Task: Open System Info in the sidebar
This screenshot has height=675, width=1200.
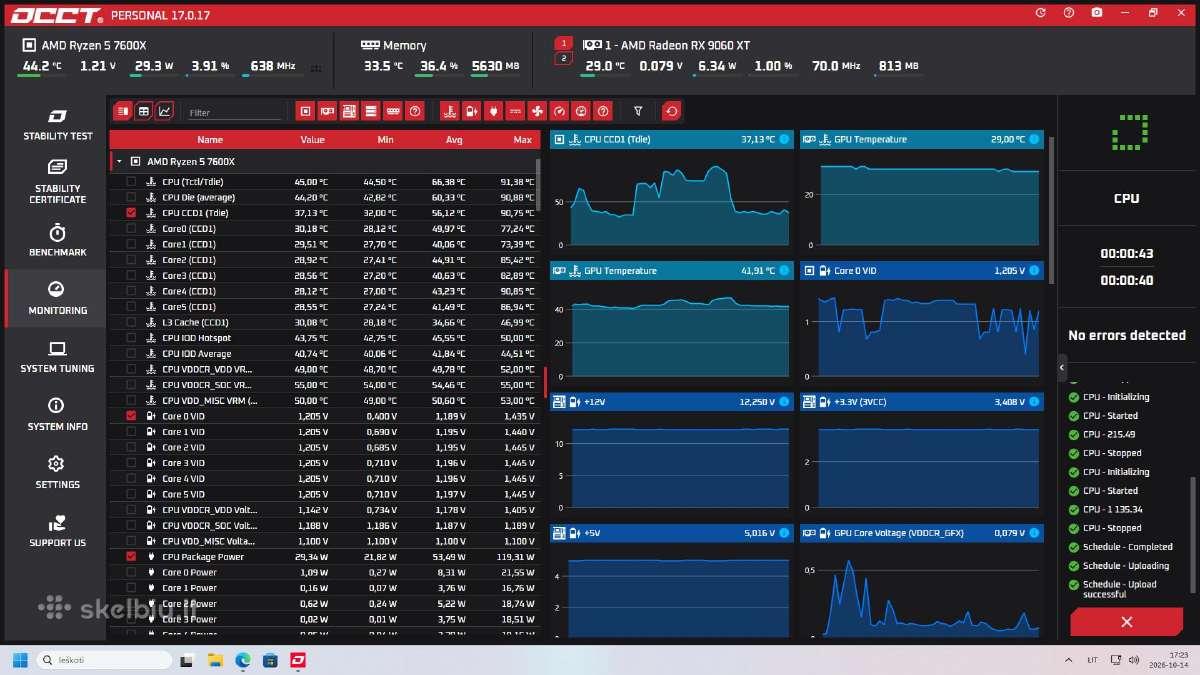Action: pyautogui.click(x=57, y=414)
